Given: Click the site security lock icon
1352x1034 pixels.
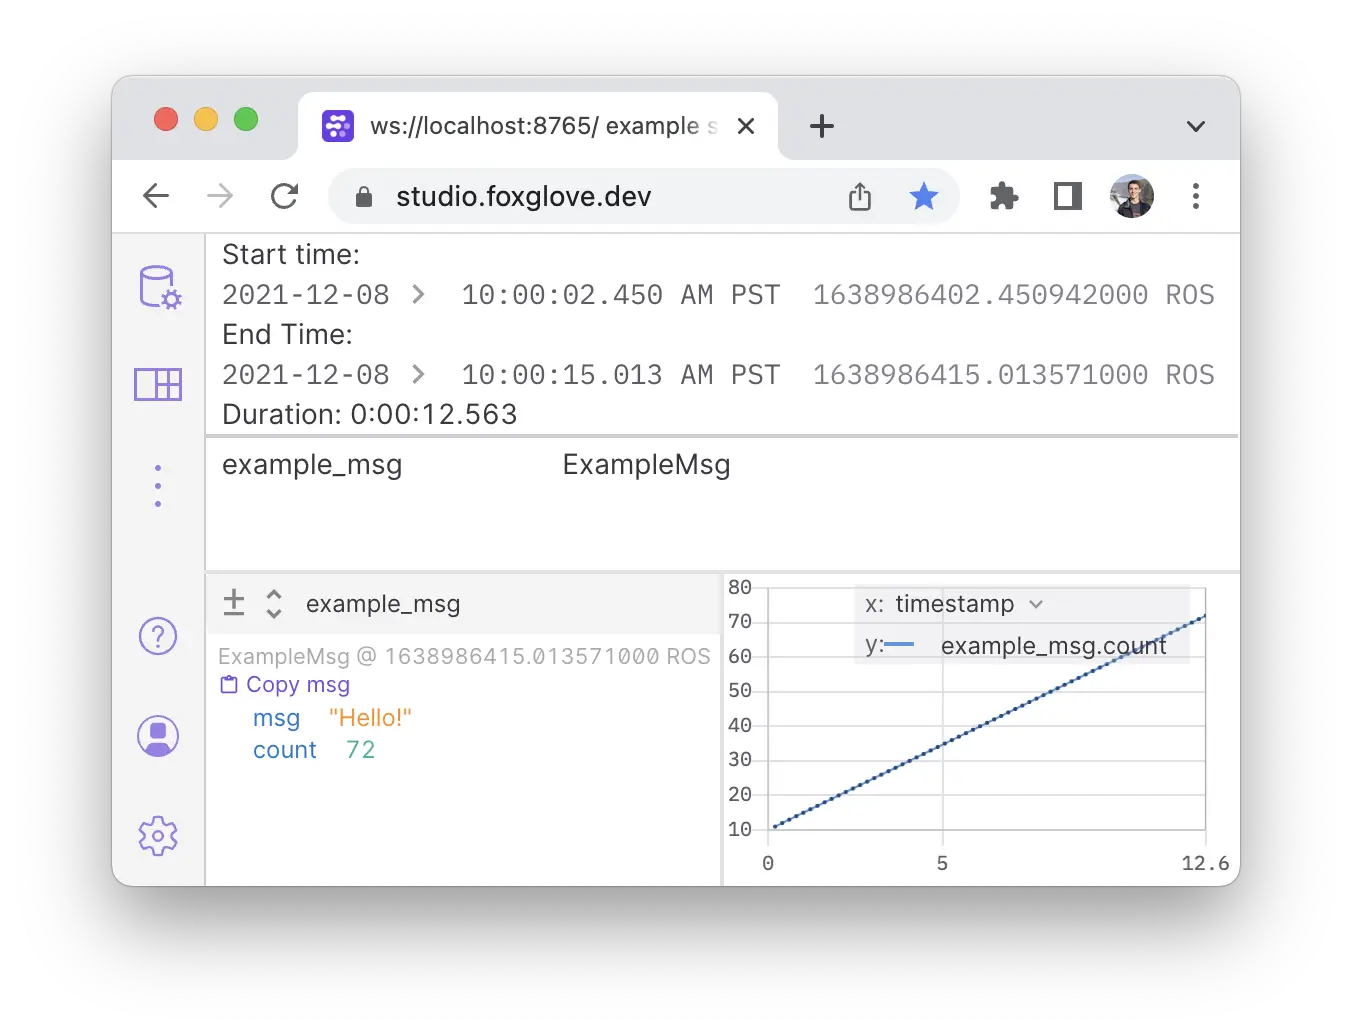Looking at the screenshot, I should click(x=365, y=196).
